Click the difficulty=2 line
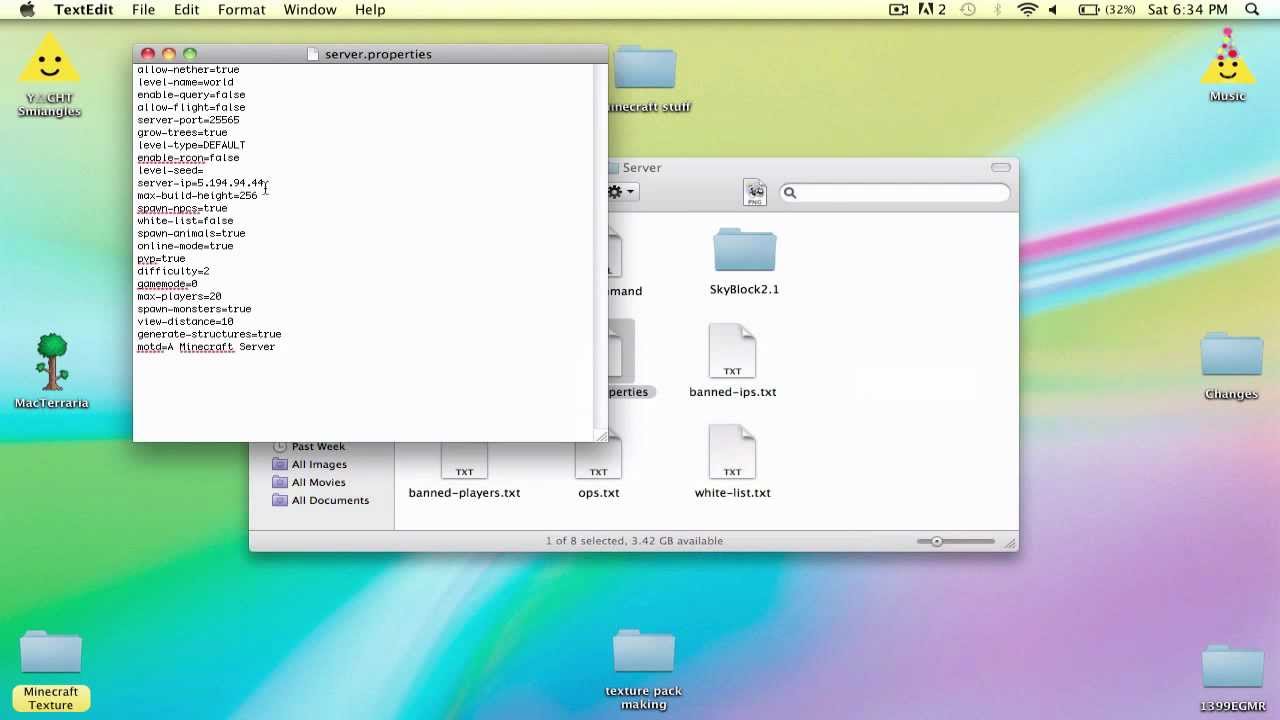 point(173,271)
